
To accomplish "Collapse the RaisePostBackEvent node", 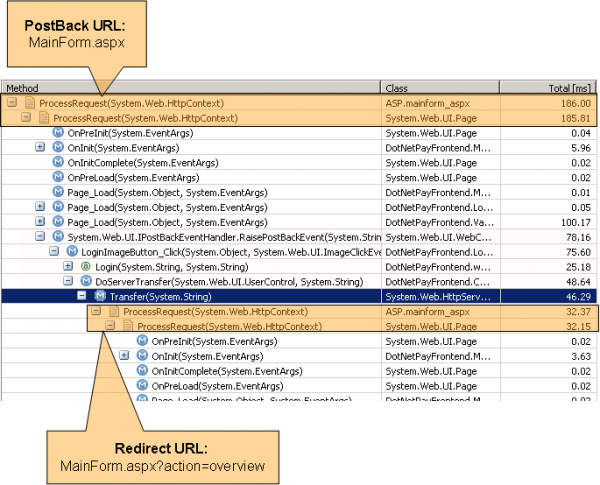I will coord(40,236).
